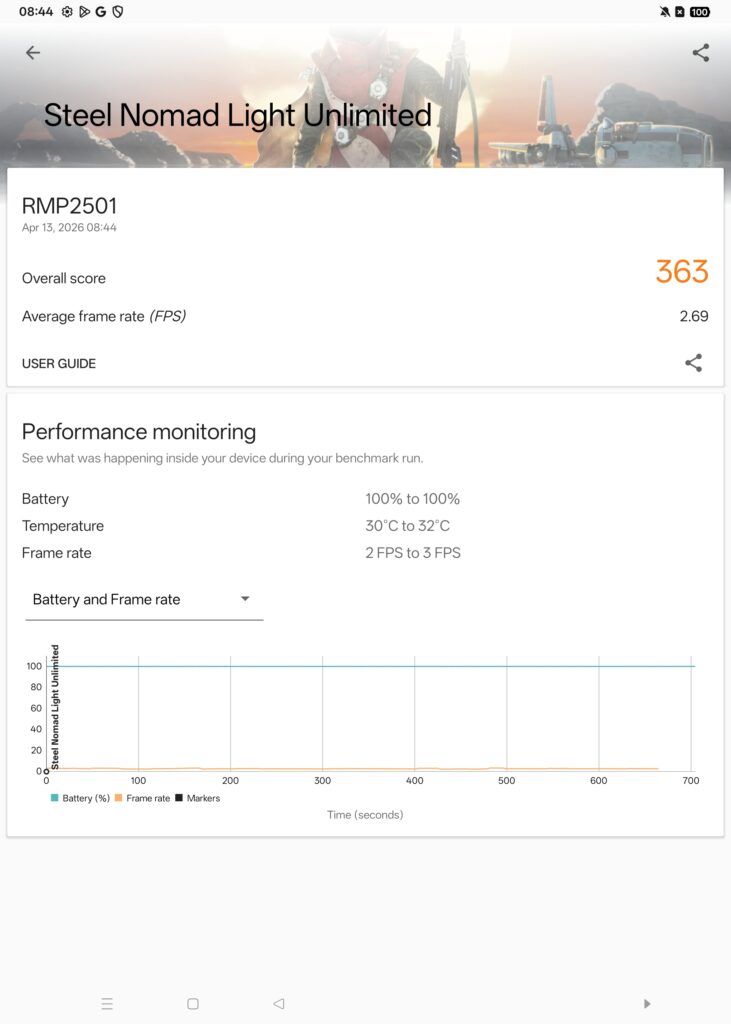The height and width of the screenshot is (1024, 731).
Task: Open the Google Play icon in status bar
Action: [x=85, y=12]
